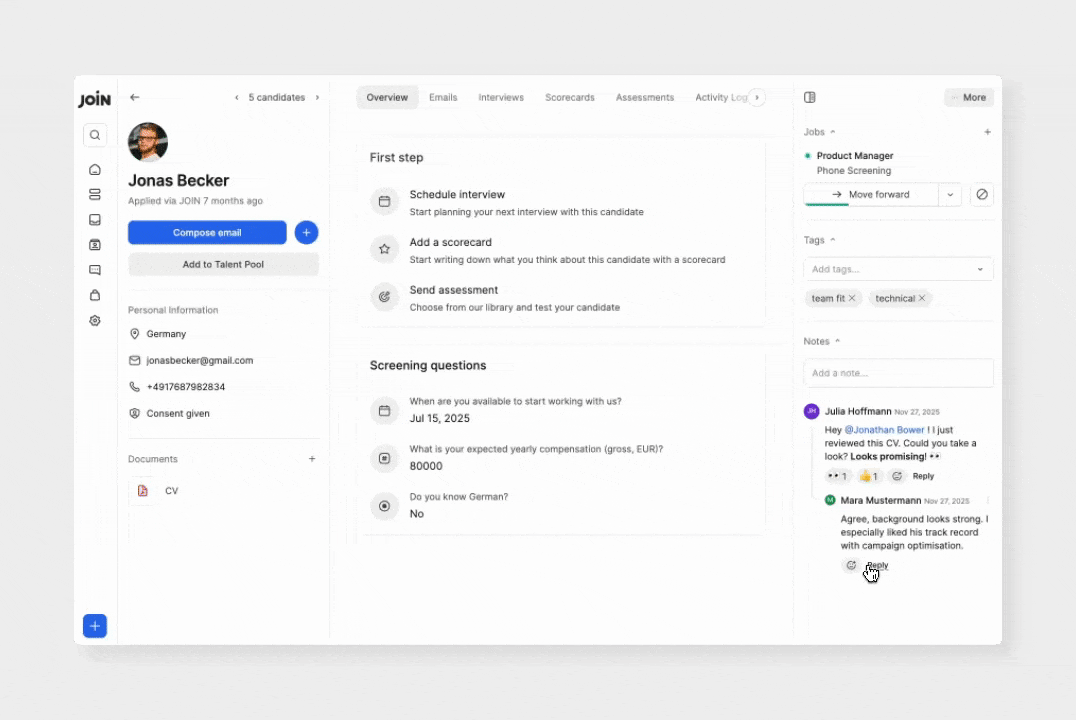Click Add to Talent Pool button
Screen dimensions: 1076x720
click(223, 265)
